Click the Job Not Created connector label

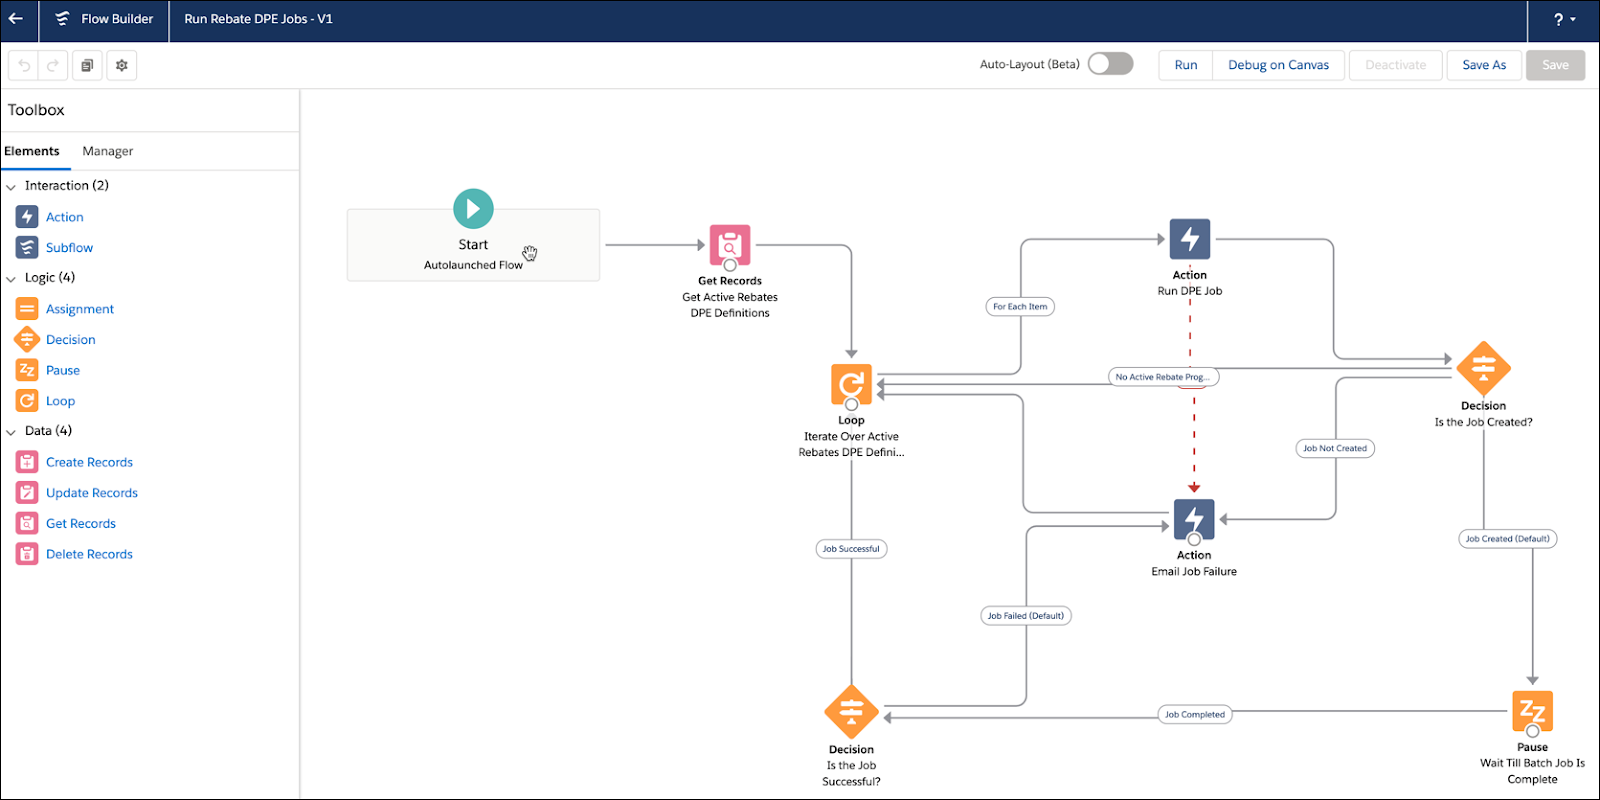point(1335,448)
